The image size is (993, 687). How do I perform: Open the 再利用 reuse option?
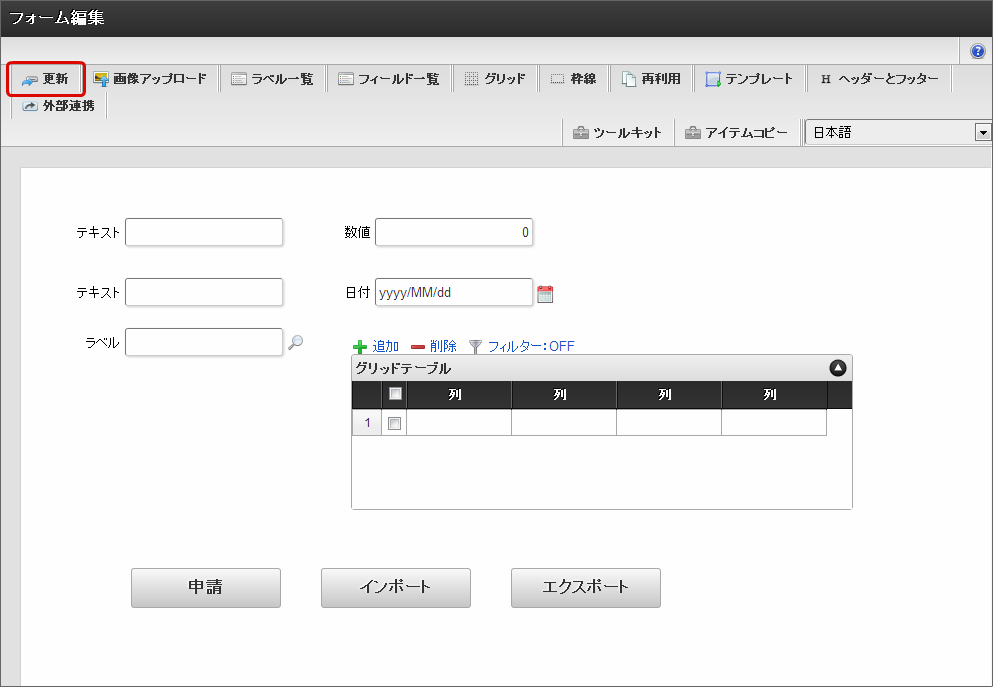pyautogui.click(x=652, y=79)
